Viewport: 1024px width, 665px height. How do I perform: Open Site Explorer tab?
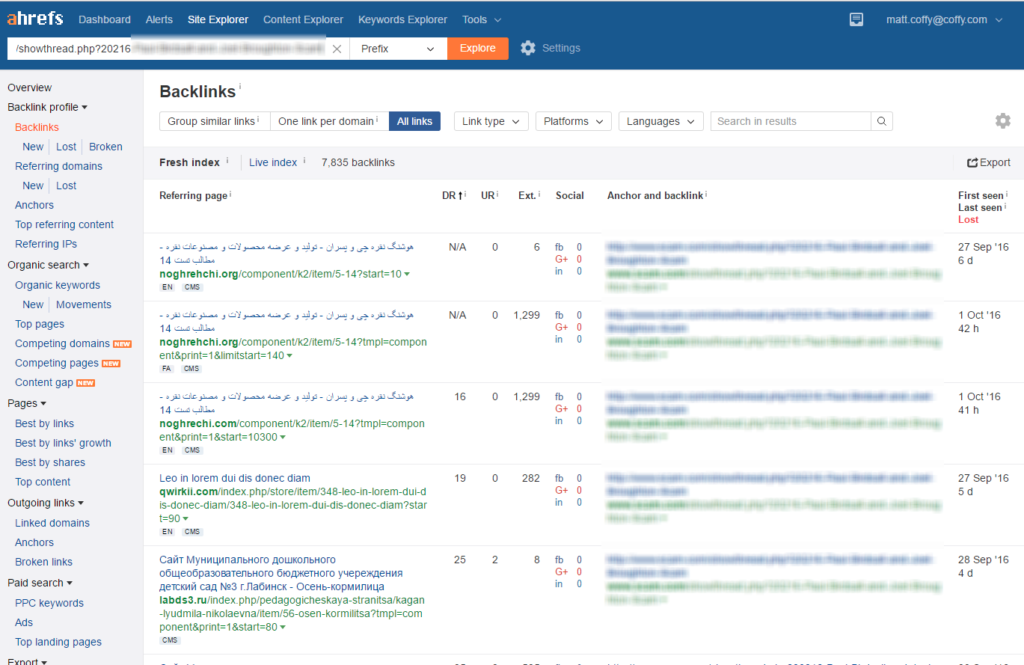coord(218,20)
